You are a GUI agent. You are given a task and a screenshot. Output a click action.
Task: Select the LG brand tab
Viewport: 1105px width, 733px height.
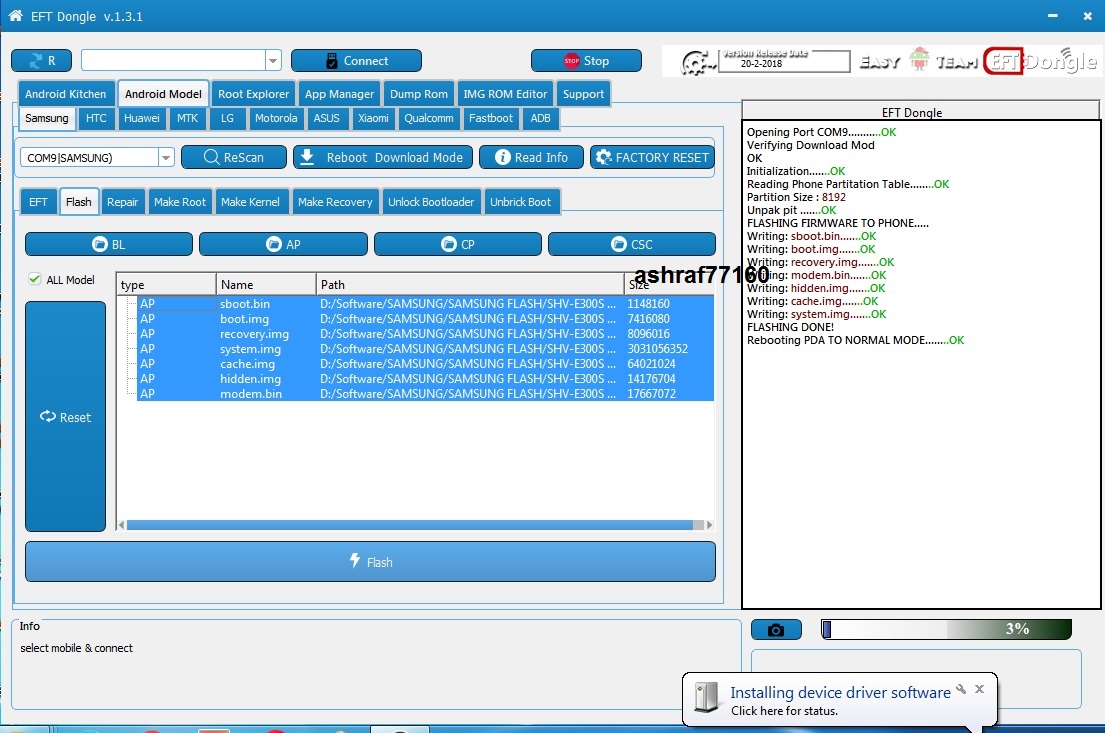[227, 118]
